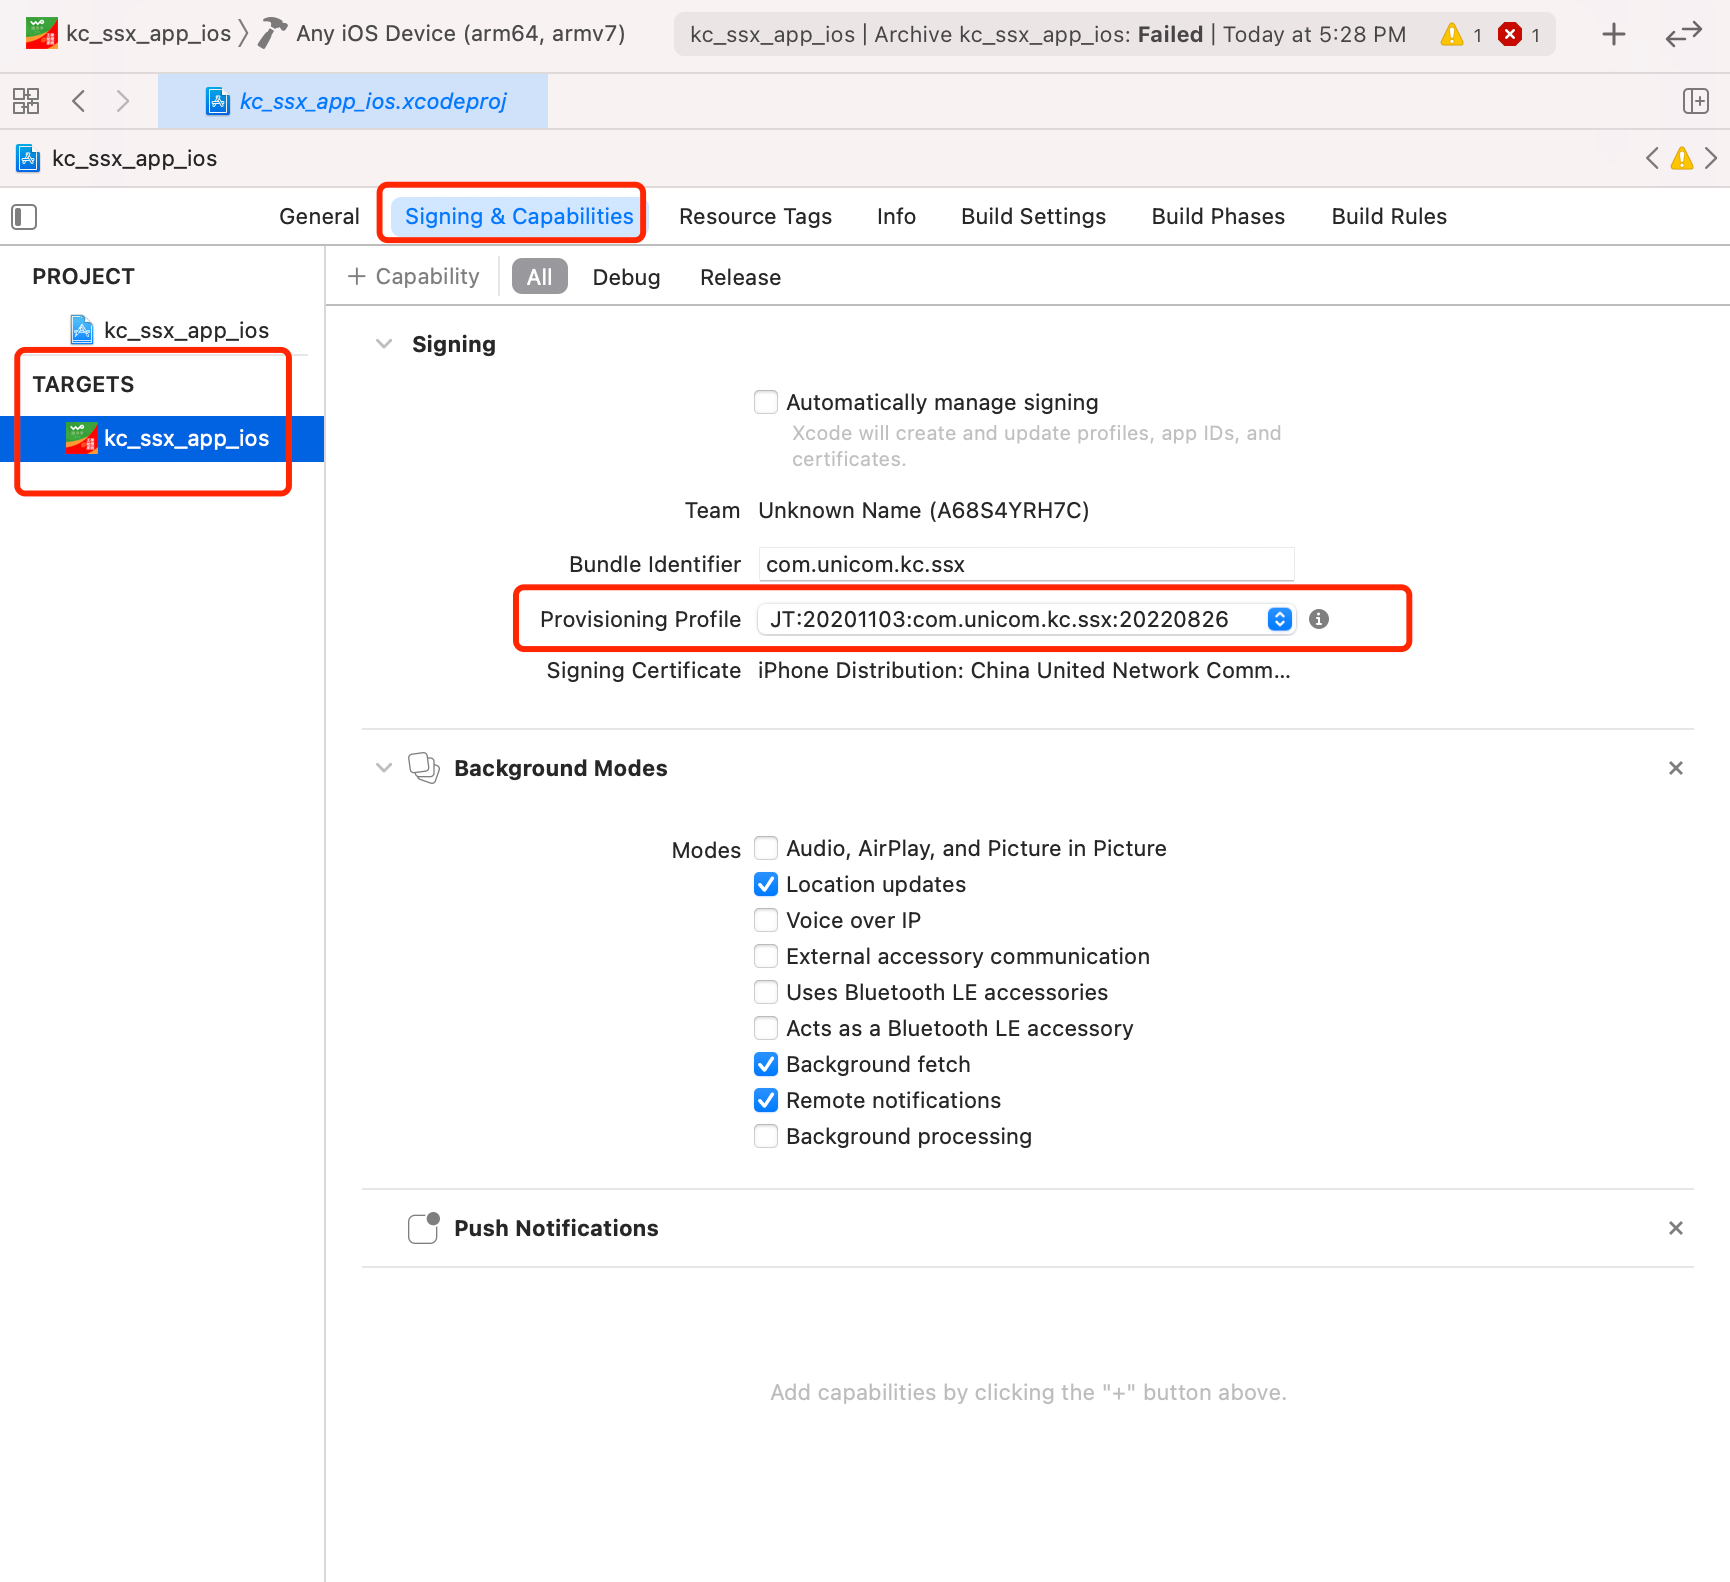Click the hammer build destination icon
Viewport: 1730px width, 1582px height.
(272, 34)
